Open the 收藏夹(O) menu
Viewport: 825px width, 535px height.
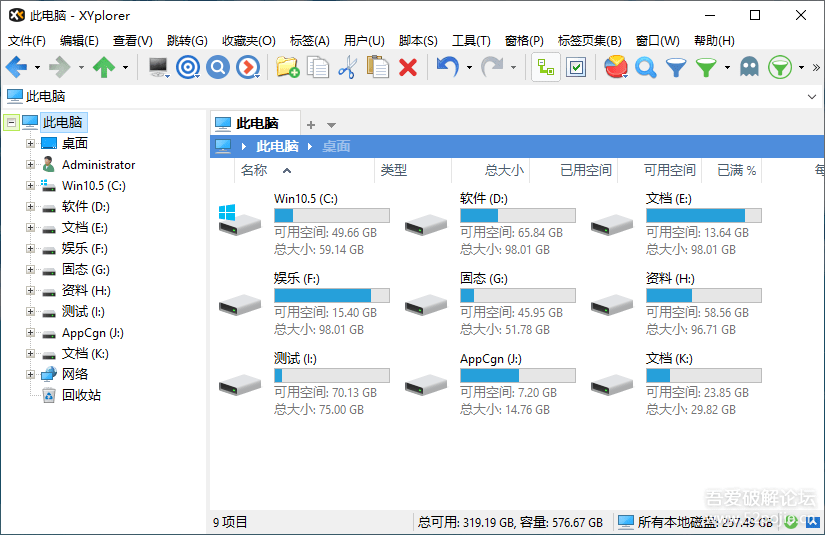(x=248, y=41)
